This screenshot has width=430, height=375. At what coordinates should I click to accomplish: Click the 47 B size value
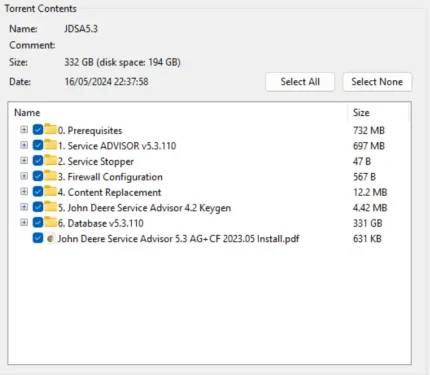click(362, 161)
